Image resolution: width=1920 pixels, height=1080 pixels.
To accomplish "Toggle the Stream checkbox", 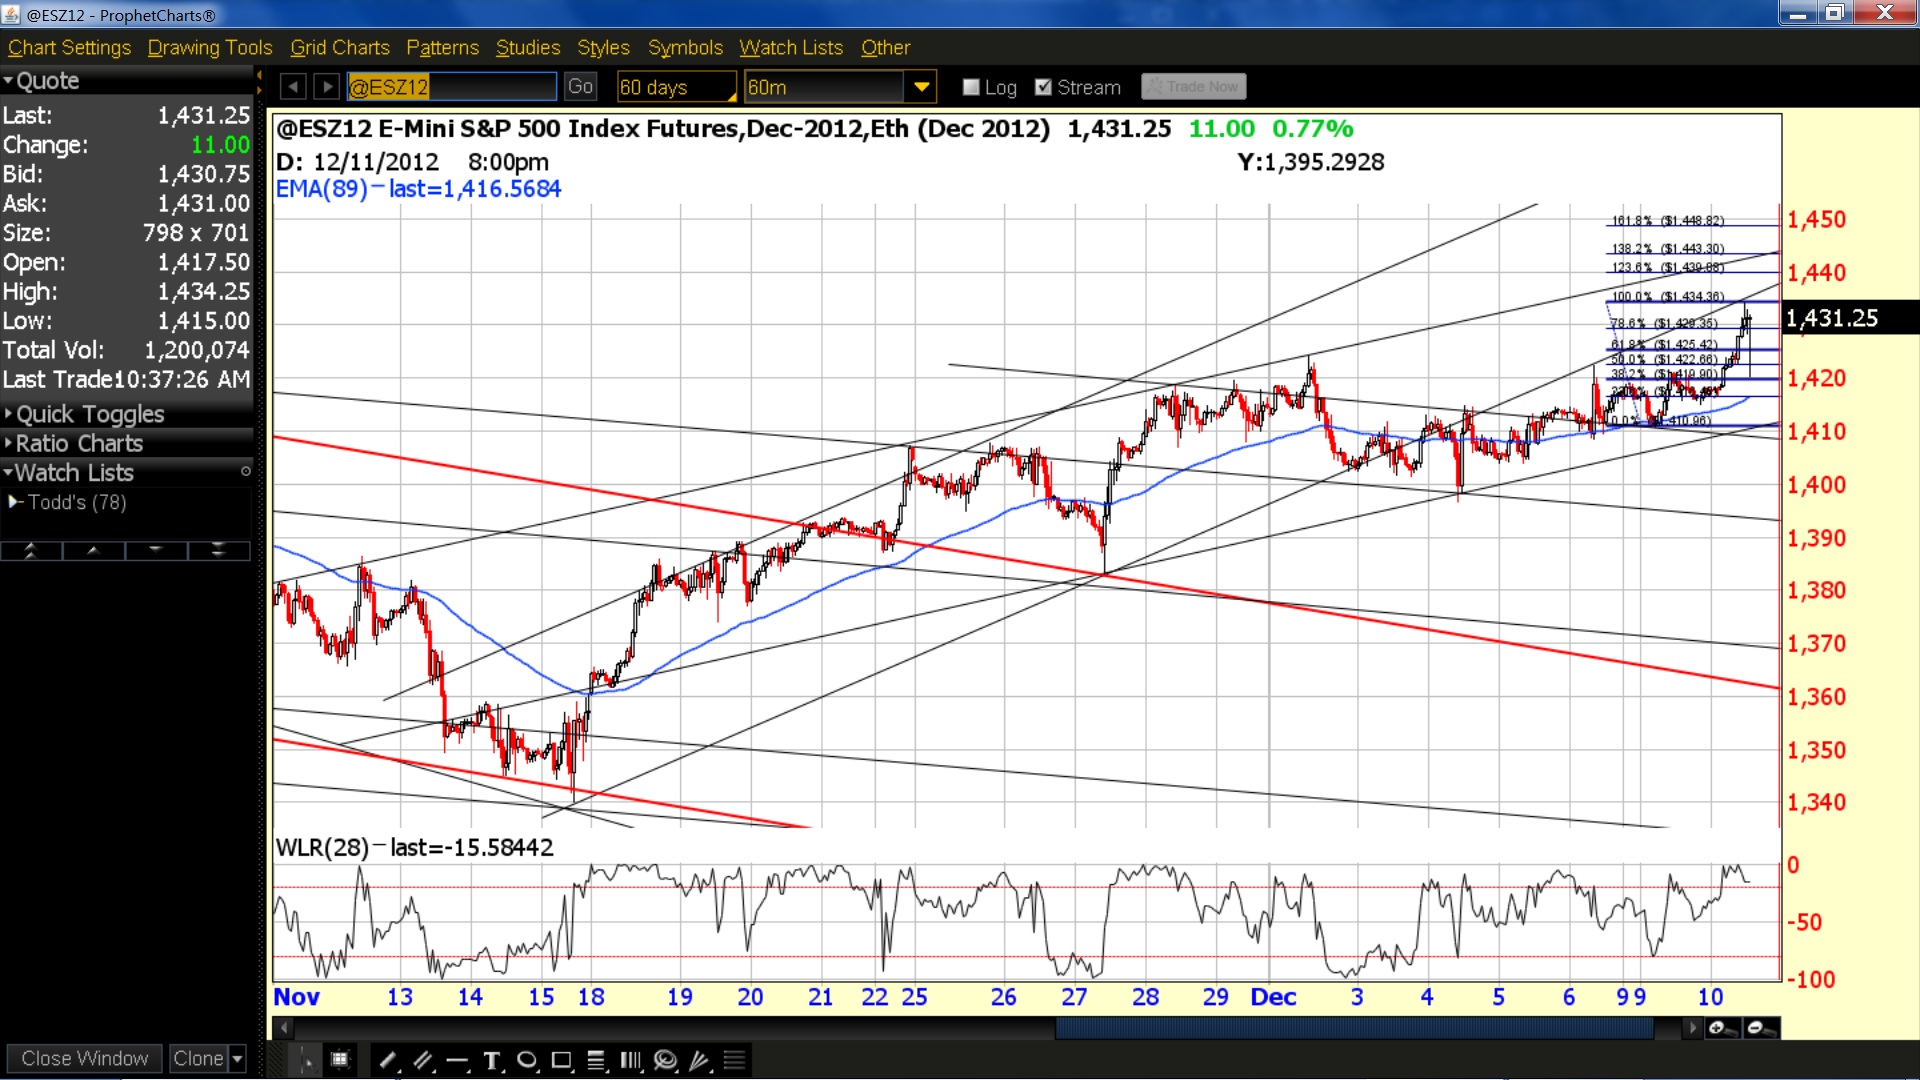I will tap(1043, 87).
